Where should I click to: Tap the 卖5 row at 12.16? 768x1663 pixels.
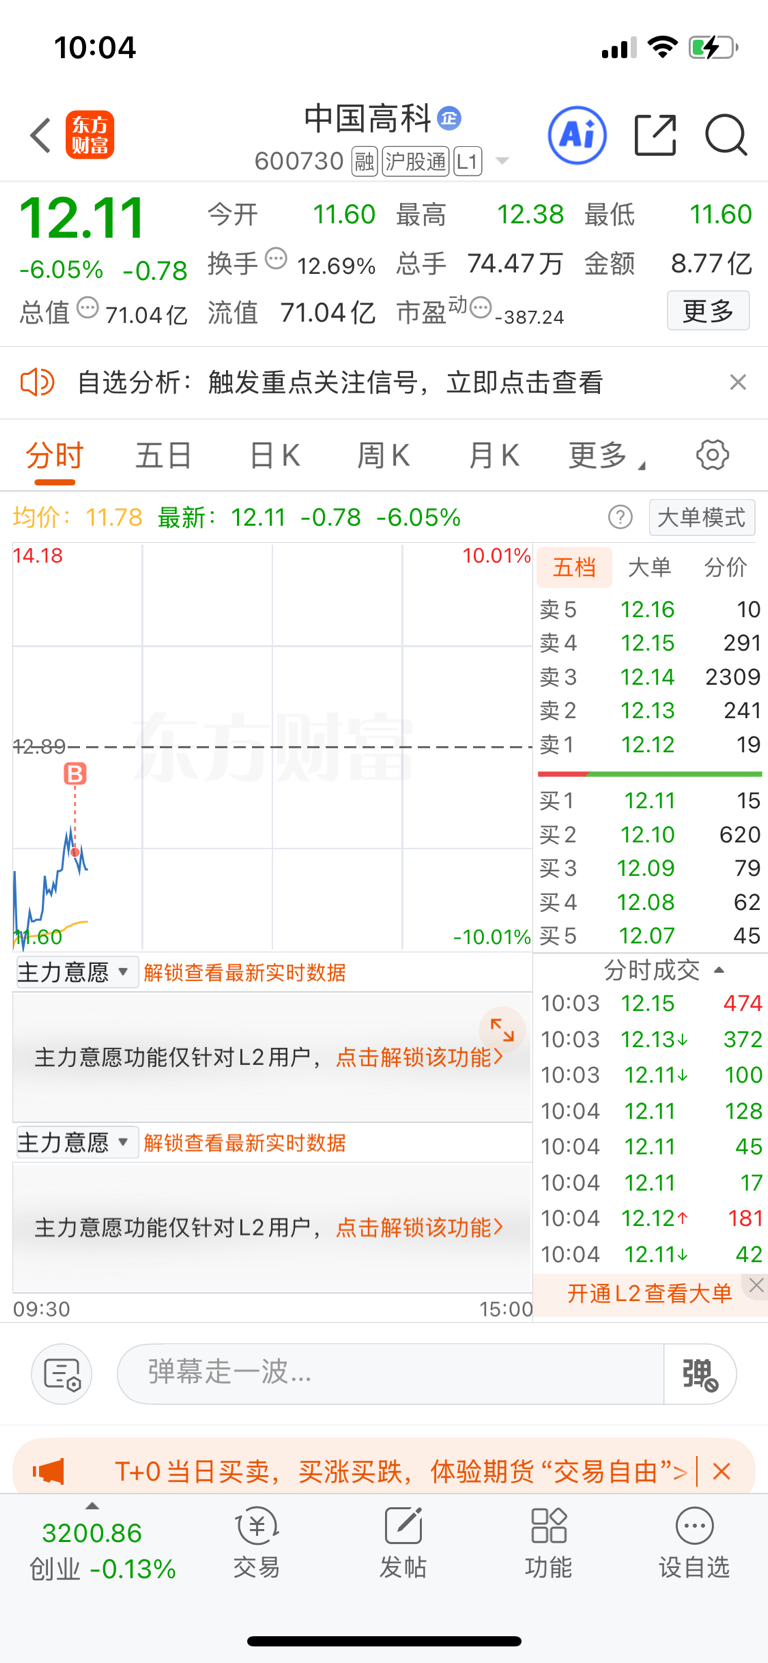coord(650,609)
